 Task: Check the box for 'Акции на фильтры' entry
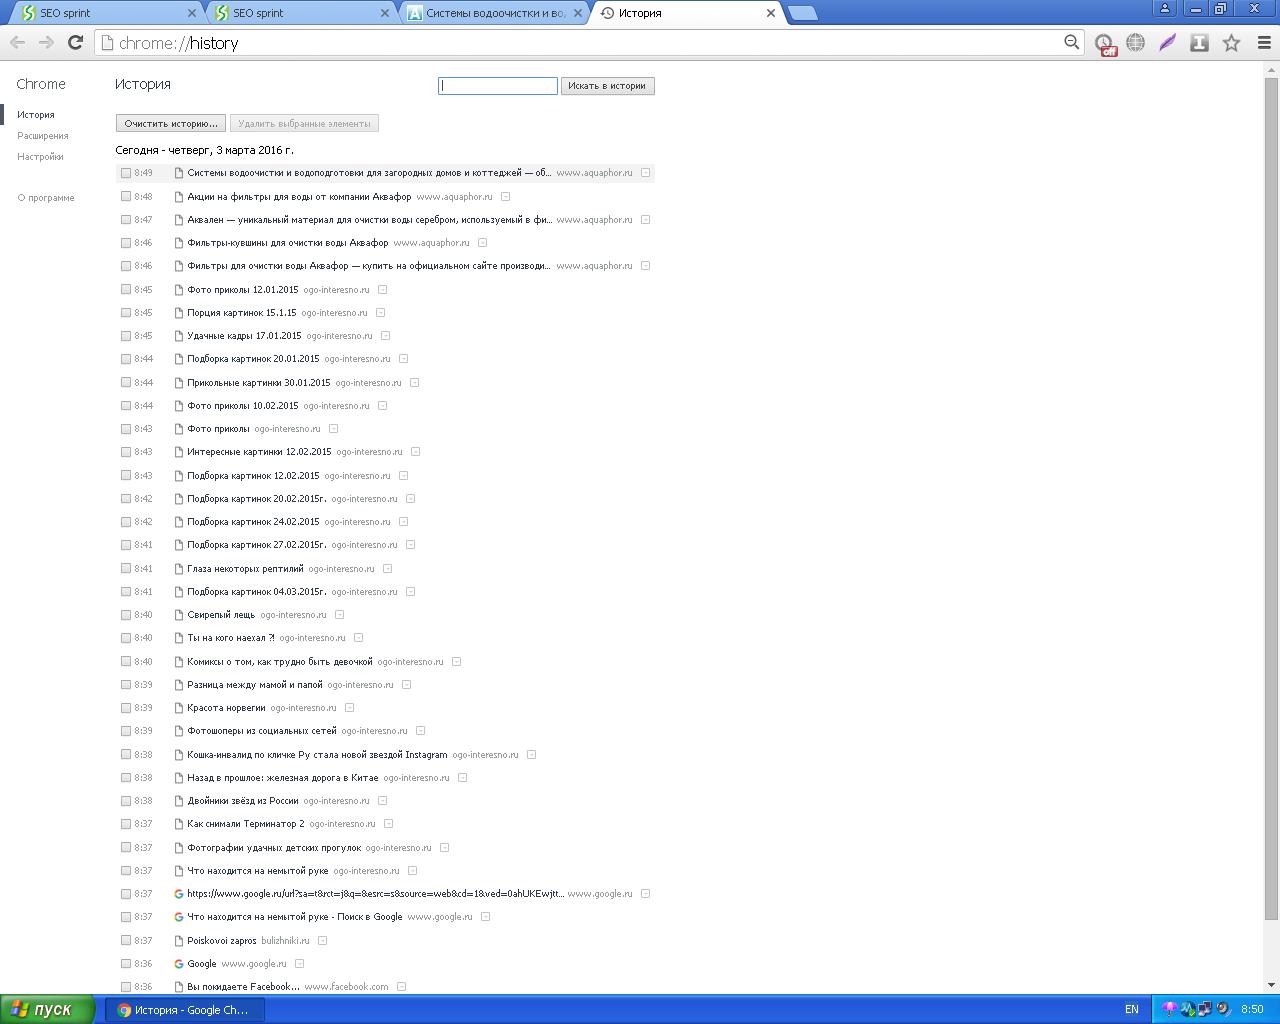coord(126,197)
